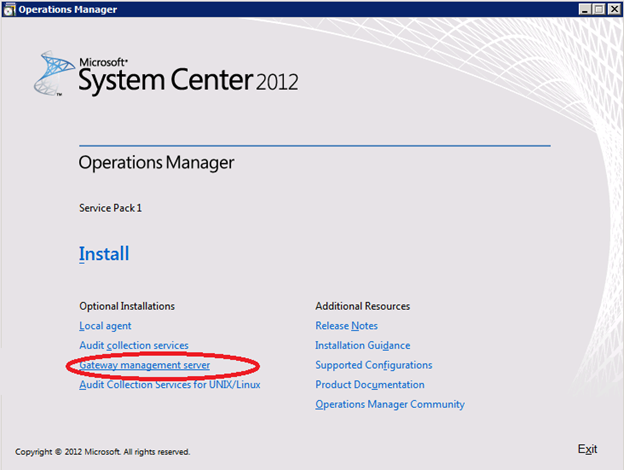The width and height of the screenshot is (624, 470).
Task: Click the Operations Manager heading text
Action: 156,163
